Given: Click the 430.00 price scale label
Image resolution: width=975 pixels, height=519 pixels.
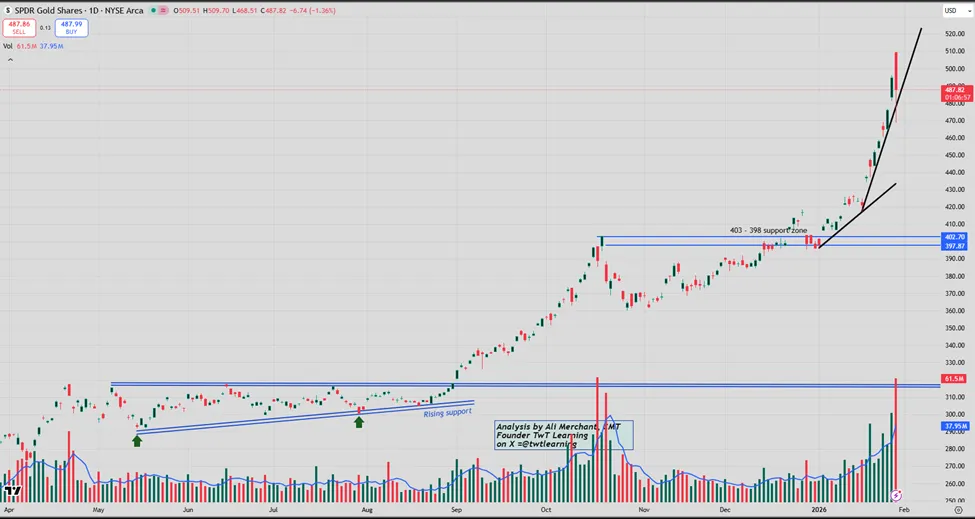Looking at the screenshot, I should pos(954,190).
